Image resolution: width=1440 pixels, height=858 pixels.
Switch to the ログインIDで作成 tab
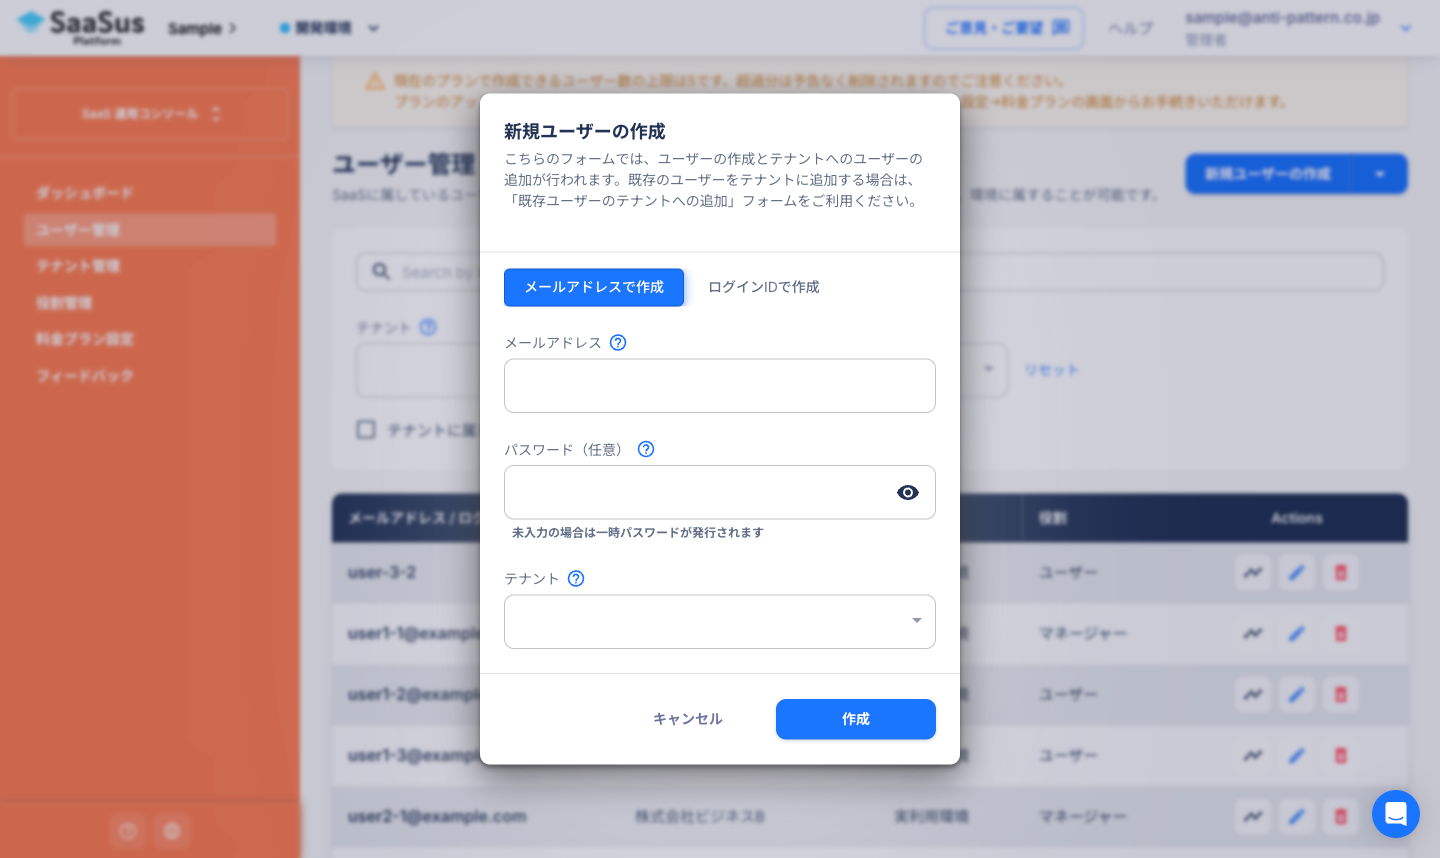(763, 287)
